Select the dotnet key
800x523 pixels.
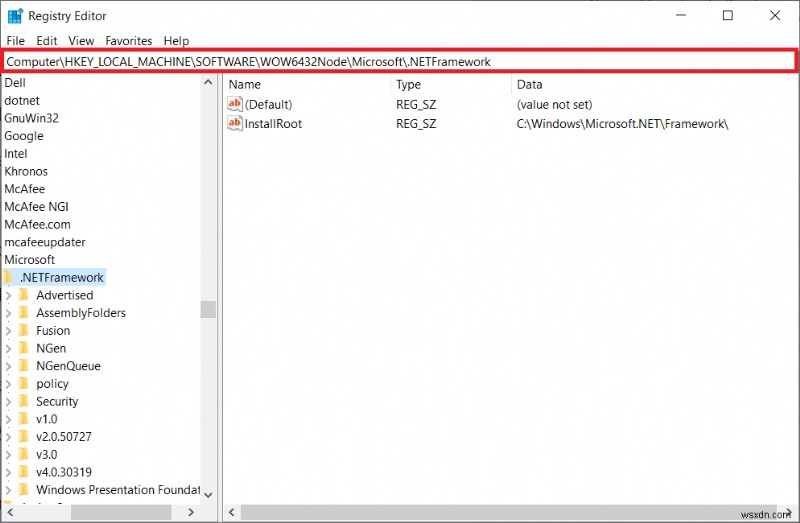tap(22, 101)
